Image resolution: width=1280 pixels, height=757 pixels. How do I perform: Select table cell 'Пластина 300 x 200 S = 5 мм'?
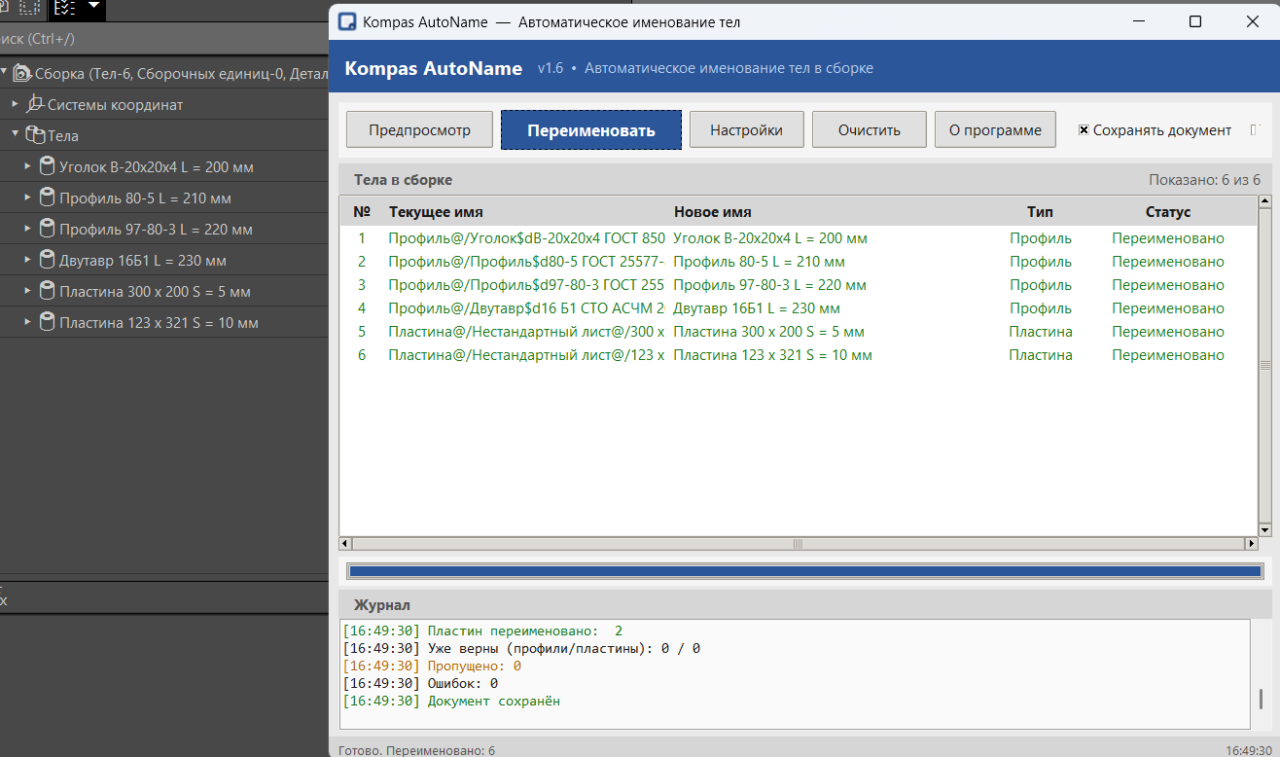coord(769,331)
